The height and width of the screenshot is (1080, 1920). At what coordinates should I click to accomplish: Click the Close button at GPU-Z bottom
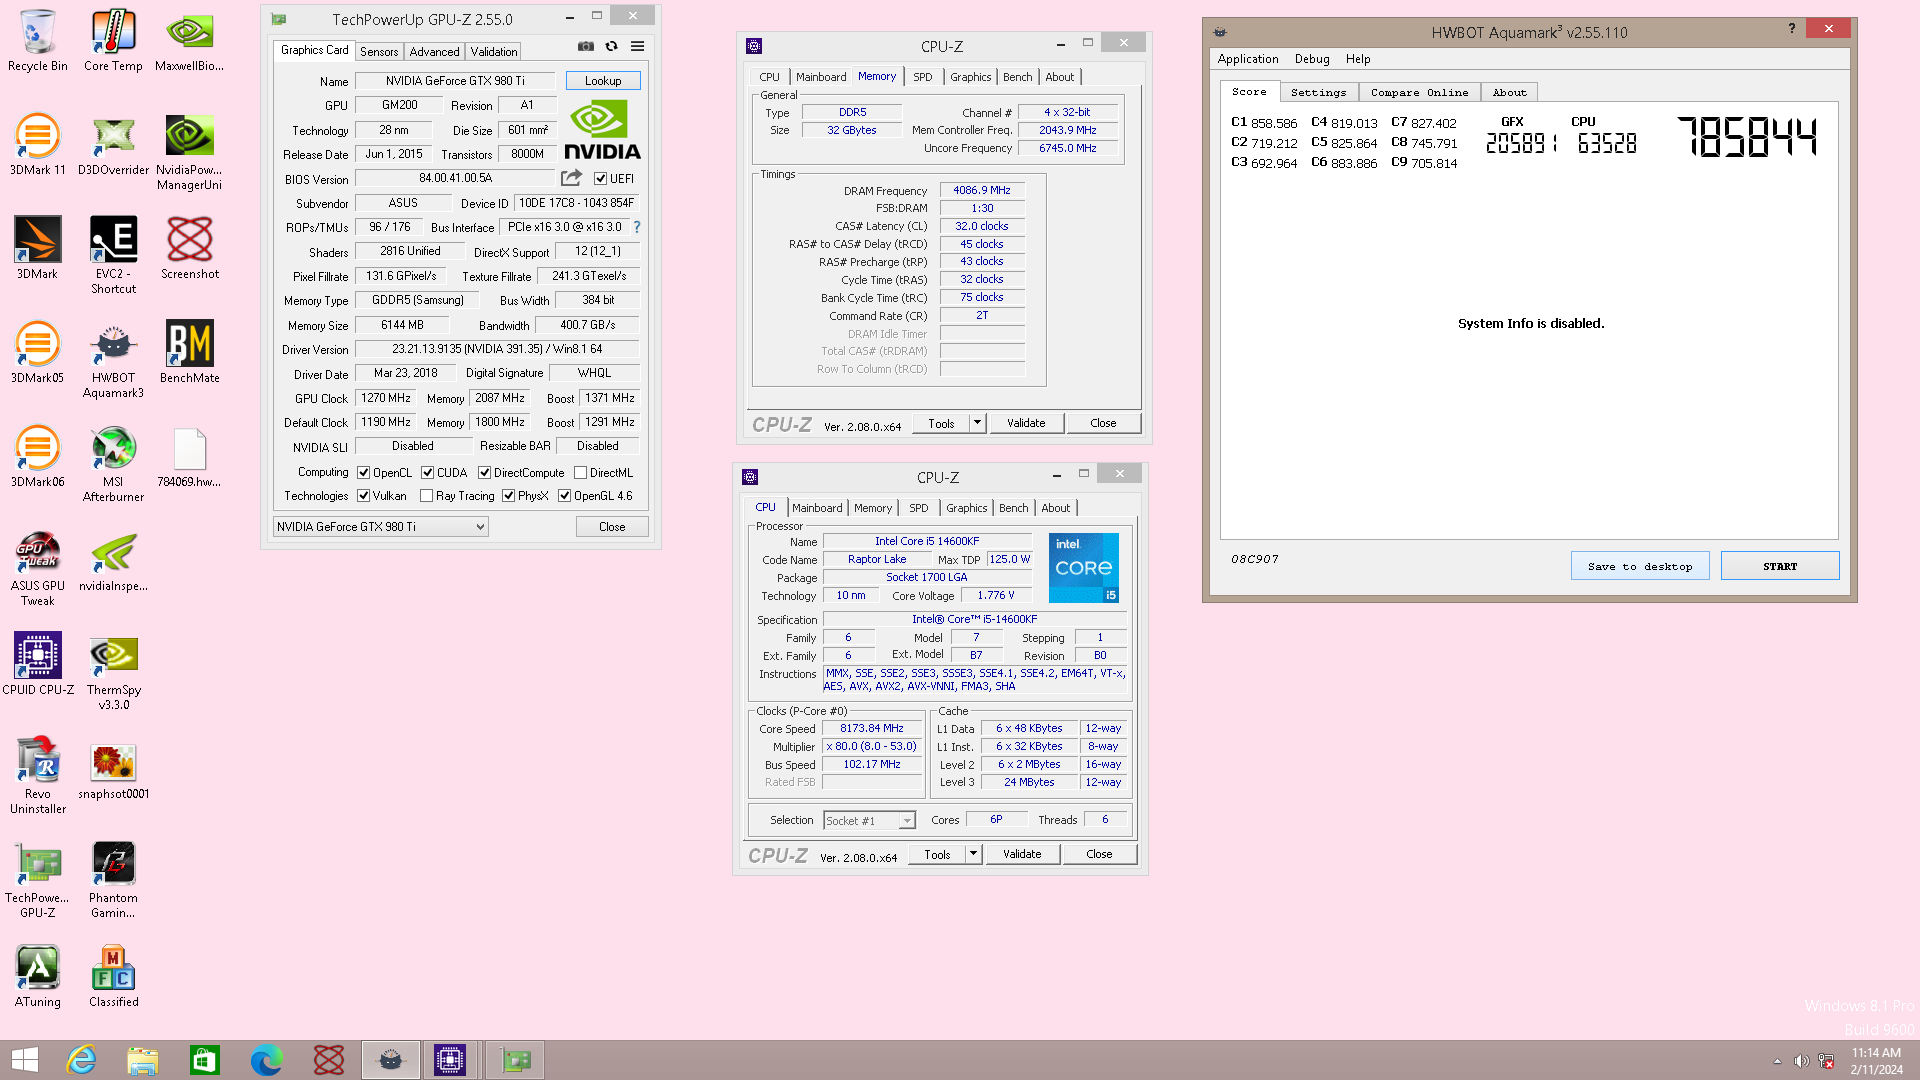click(612, 527)
